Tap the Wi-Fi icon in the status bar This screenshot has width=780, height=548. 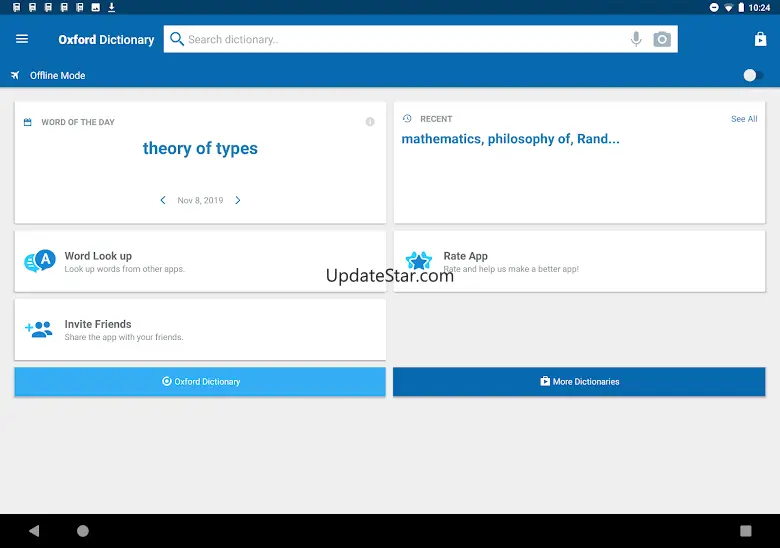pos(728,7)
